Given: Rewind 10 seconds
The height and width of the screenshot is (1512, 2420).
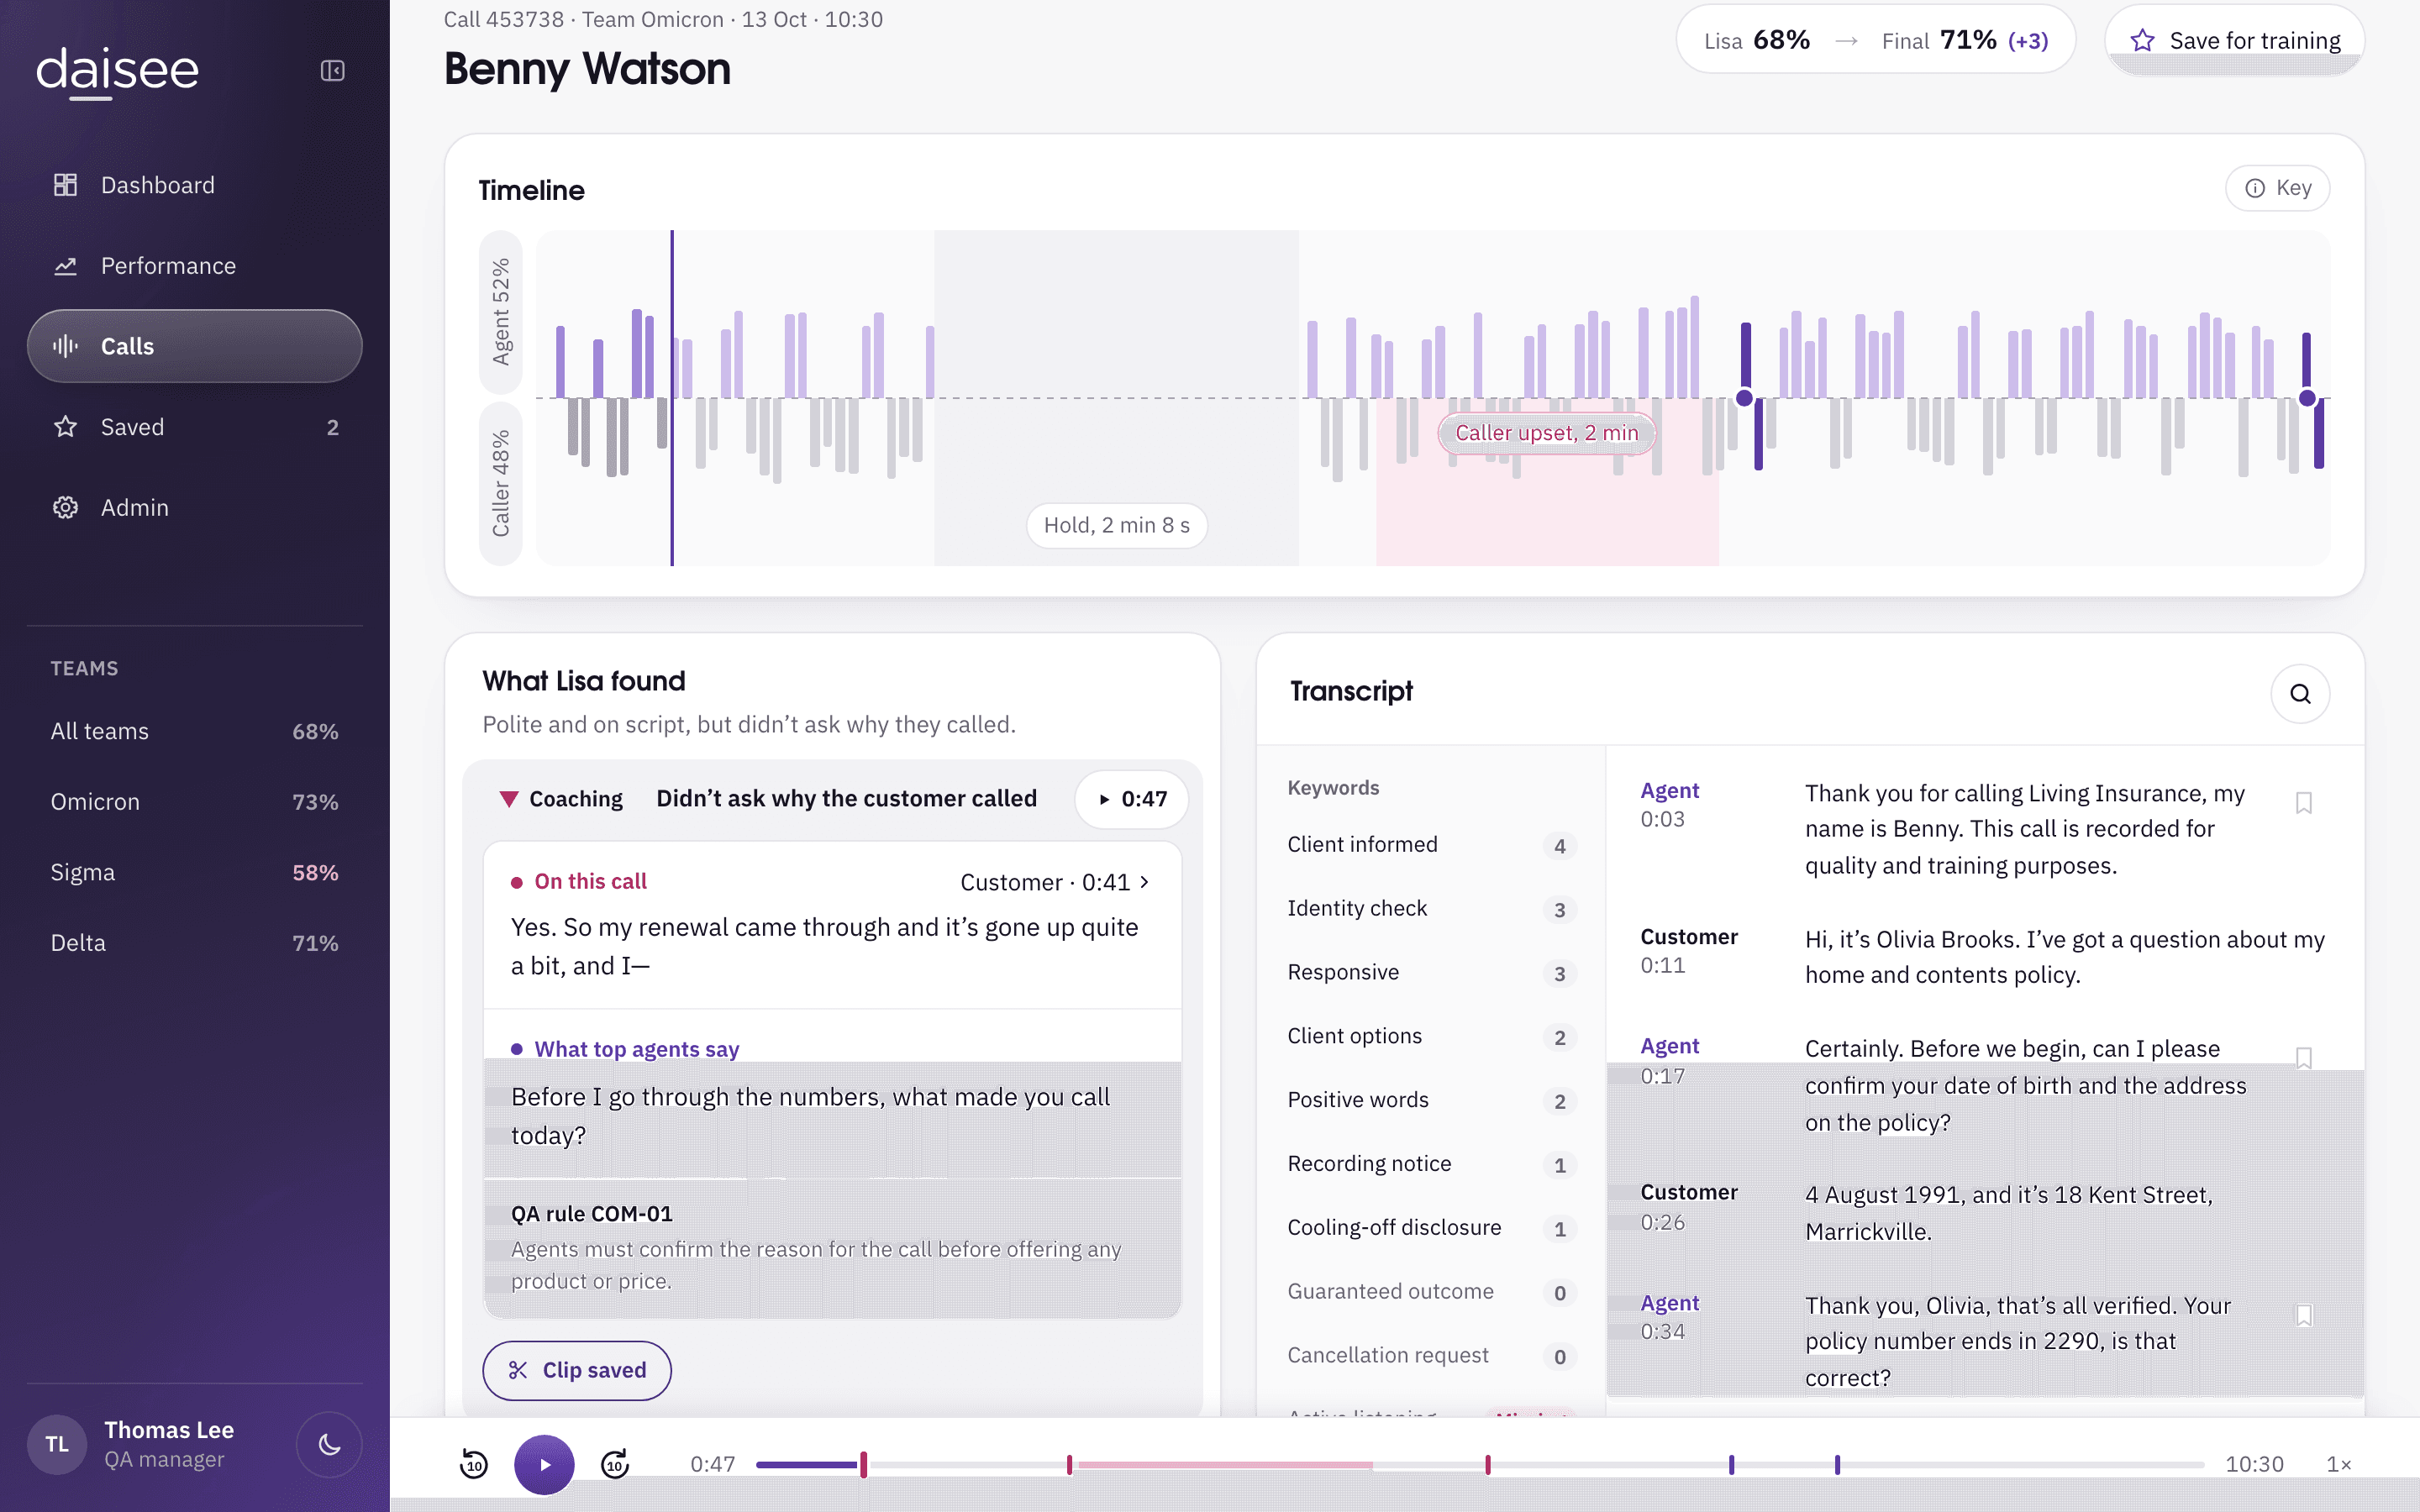Looking at the screenshot, I should click(x=473, y=1464).
